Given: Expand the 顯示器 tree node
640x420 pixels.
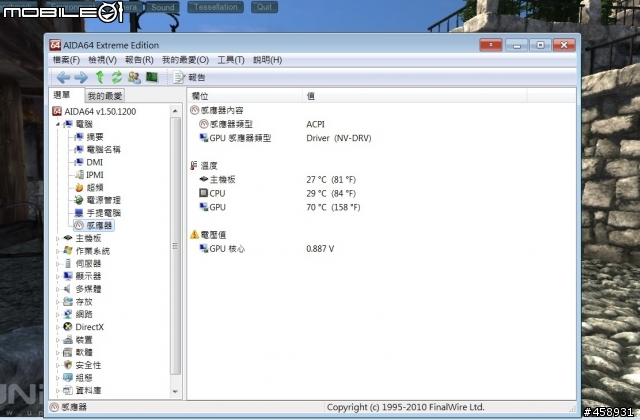Looking at the screenshot, I should tap(58, 276).
